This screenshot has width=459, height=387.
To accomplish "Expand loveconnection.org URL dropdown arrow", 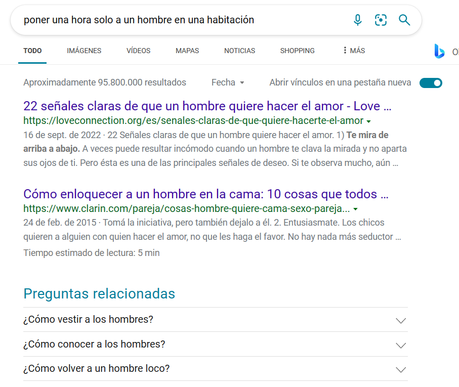I will click(369, 121).
